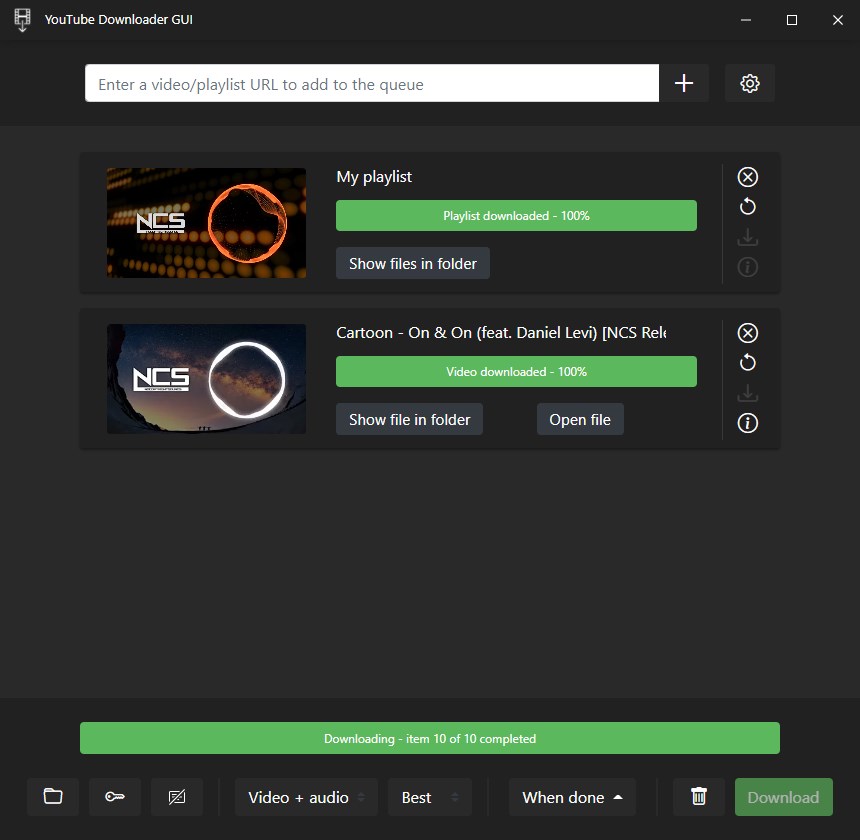Click the Playlist downloaded - 100% progress bar
This screenshot has height=840, width=860.
pos(516,215)
